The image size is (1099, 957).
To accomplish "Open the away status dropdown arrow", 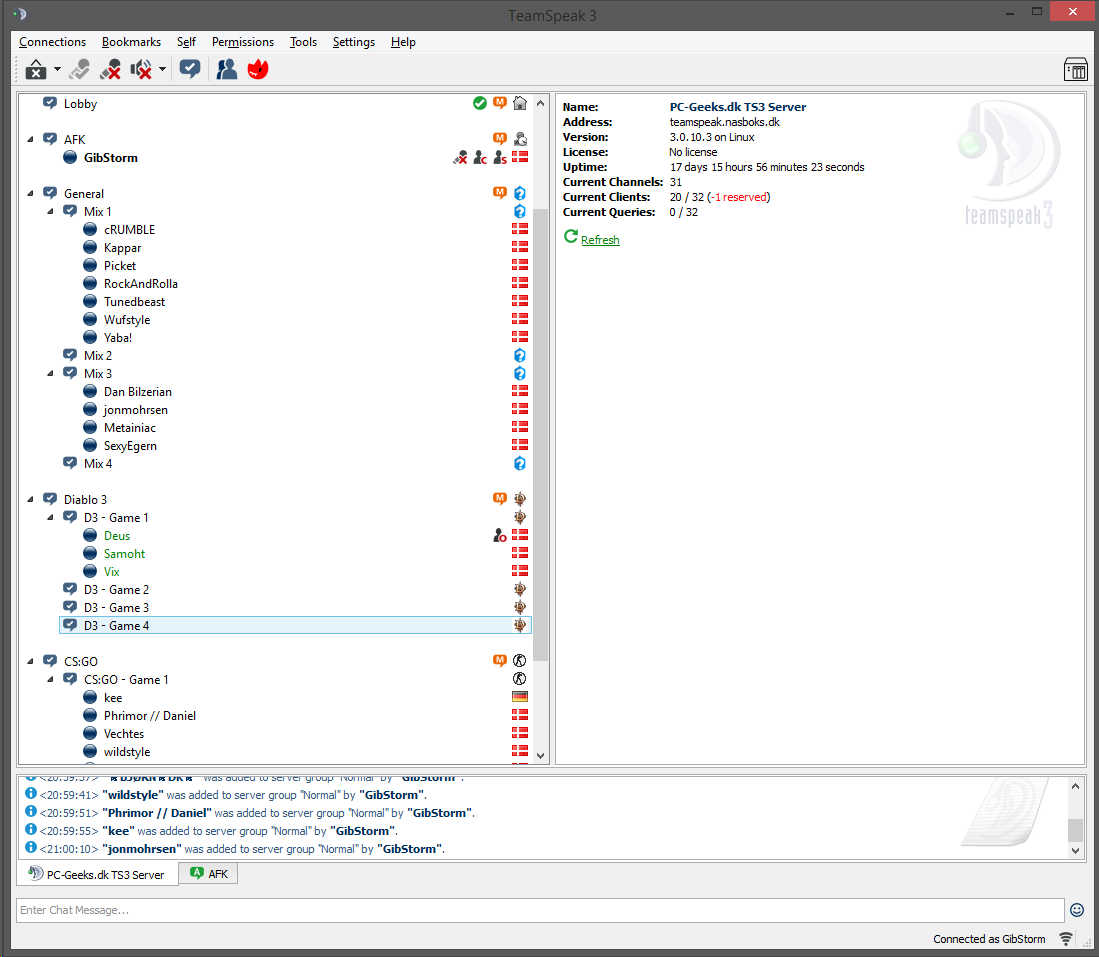I will point(57,69).
